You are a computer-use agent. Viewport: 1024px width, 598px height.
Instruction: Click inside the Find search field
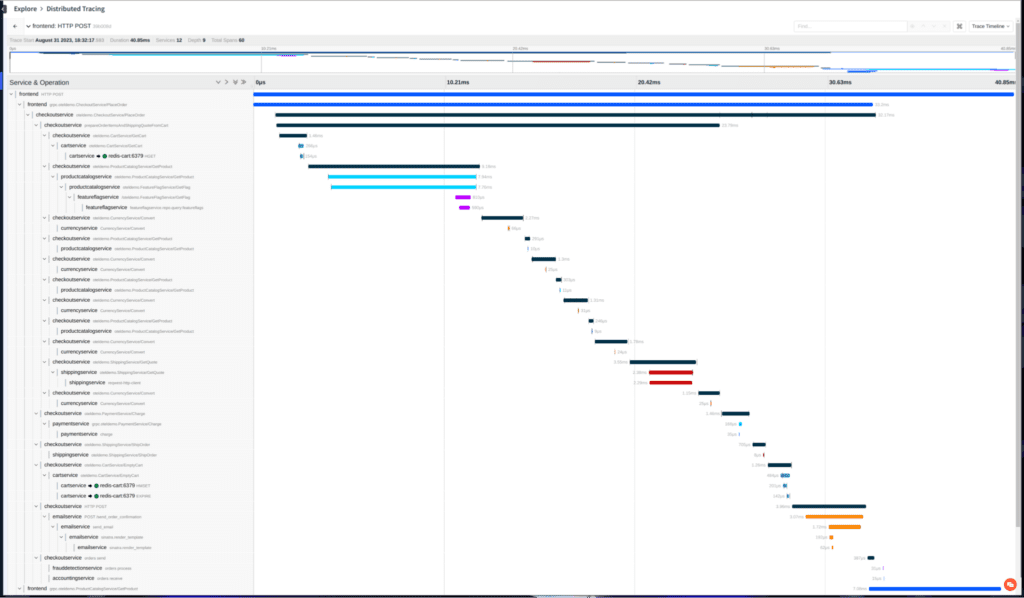tap(850, 26)
